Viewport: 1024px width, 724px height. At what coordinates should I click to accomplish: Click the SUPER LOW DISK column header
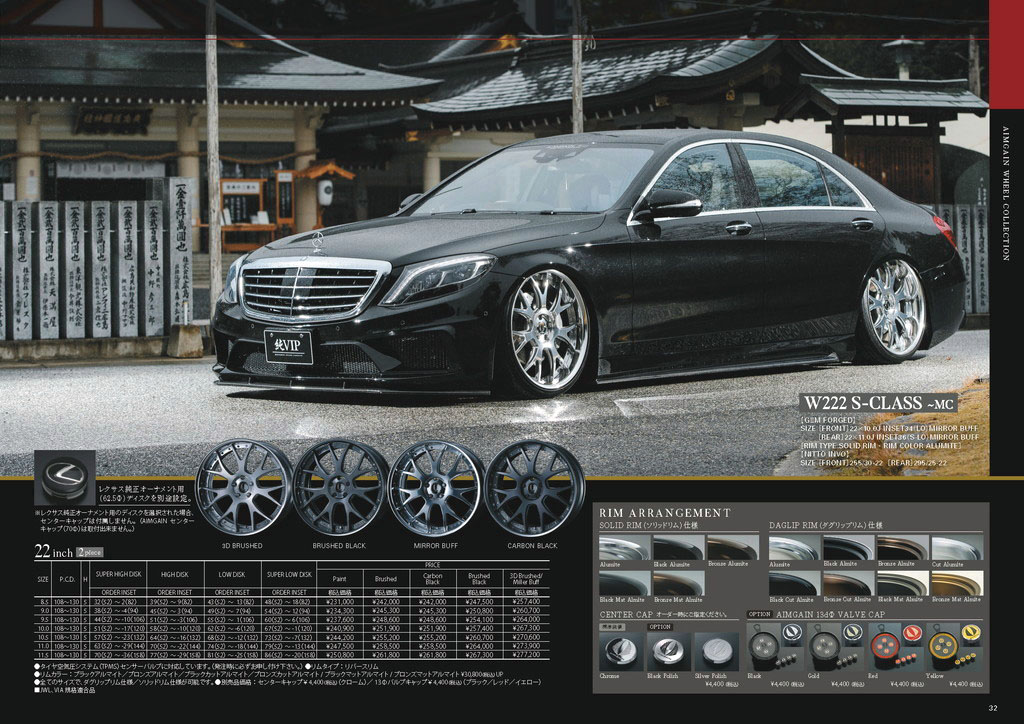pos(289,574)
